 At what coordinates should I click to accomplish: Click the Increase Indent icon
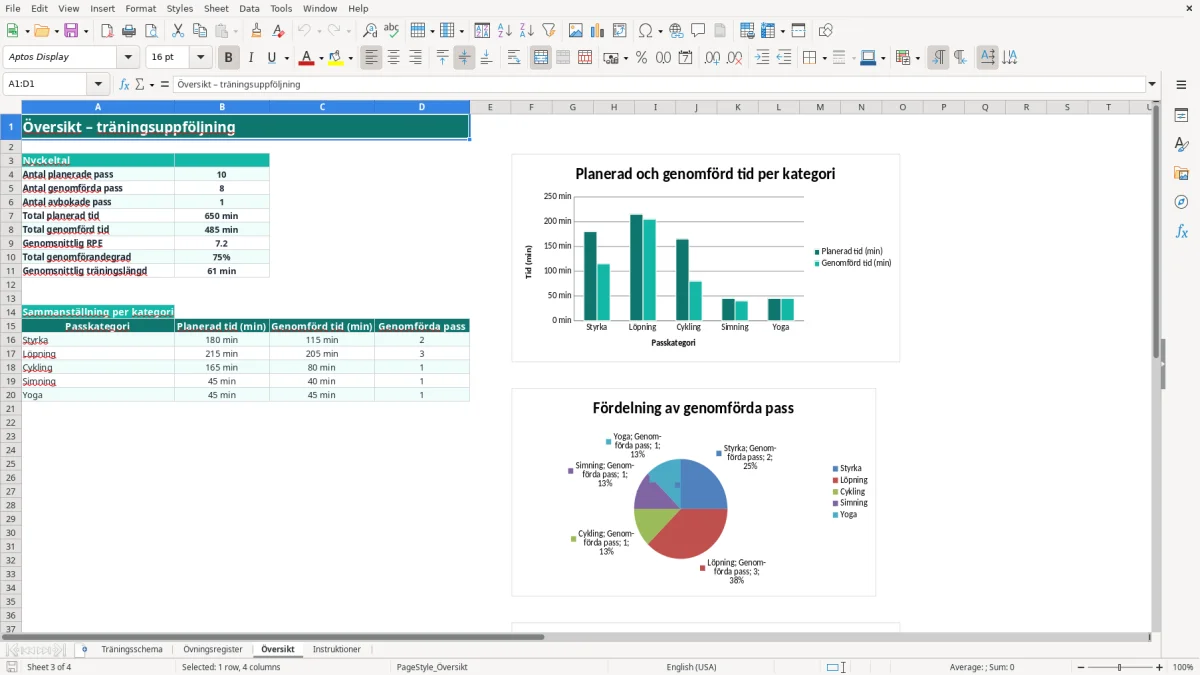[x=762, y=58]
